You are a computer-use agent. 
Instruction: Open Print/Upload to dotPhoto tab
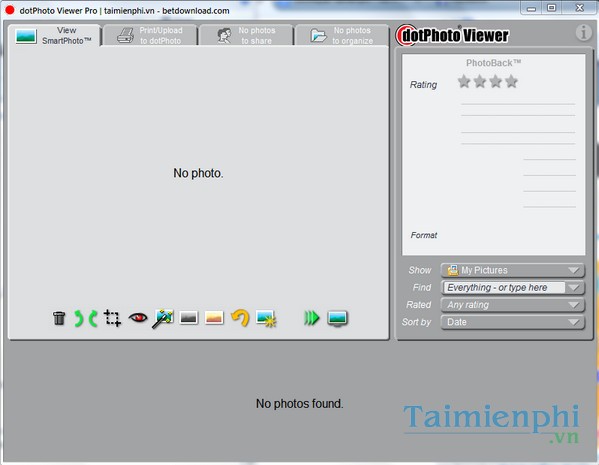click(x=150, y=36)
